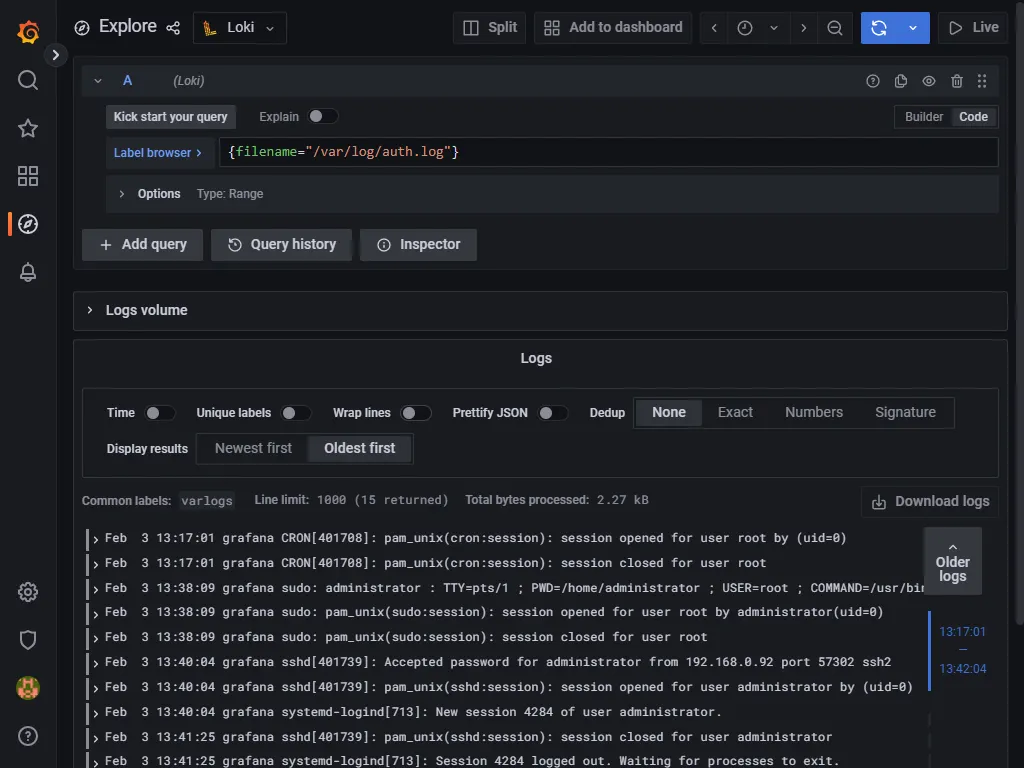Screen dimensions: 1024x768
Task: Duplicate query A
Action: 901,81
